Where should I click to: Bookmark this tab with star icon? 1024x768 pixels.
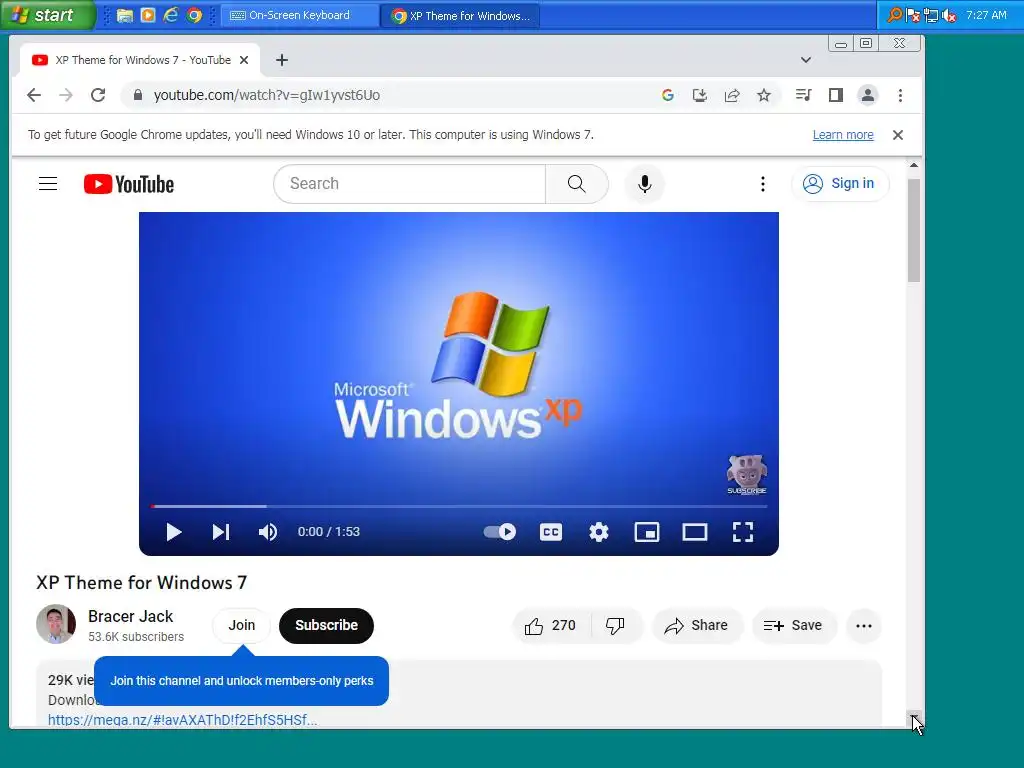pos(763,95)
